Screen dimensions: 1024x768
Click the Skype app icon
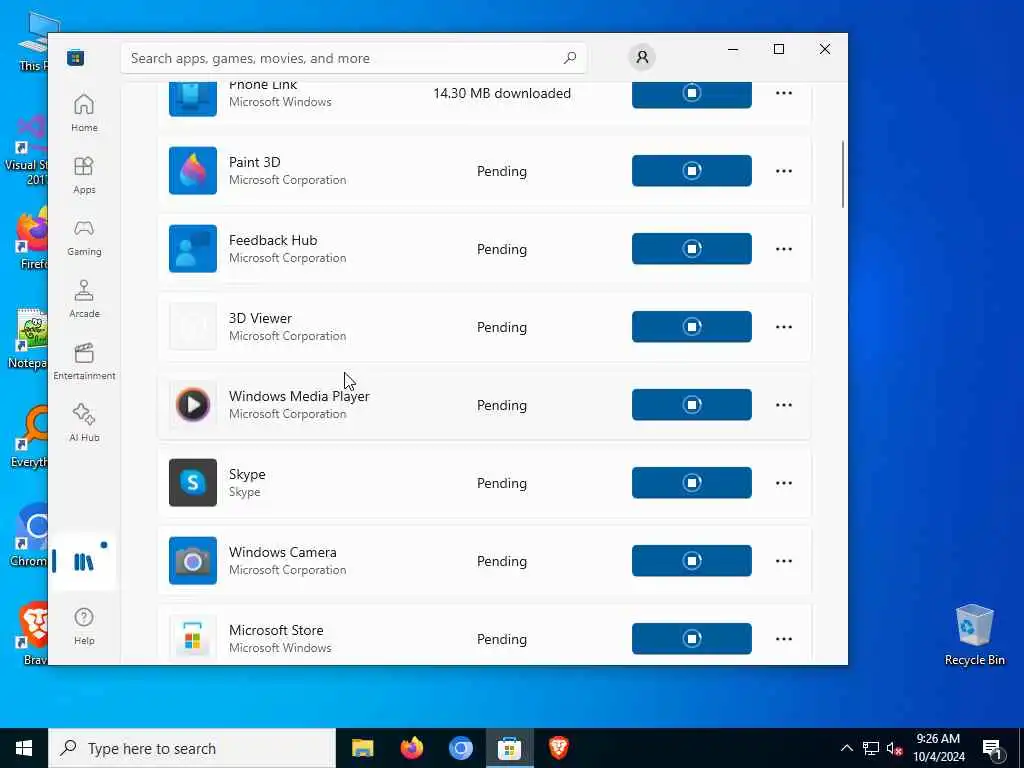(x=193, y=483)
